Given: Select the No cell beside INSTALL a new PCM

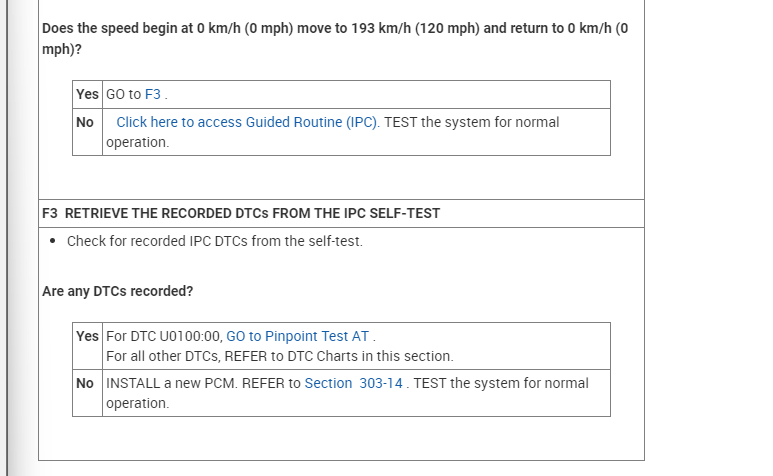Looking at the screenshot, I should (x=86, y=383).
